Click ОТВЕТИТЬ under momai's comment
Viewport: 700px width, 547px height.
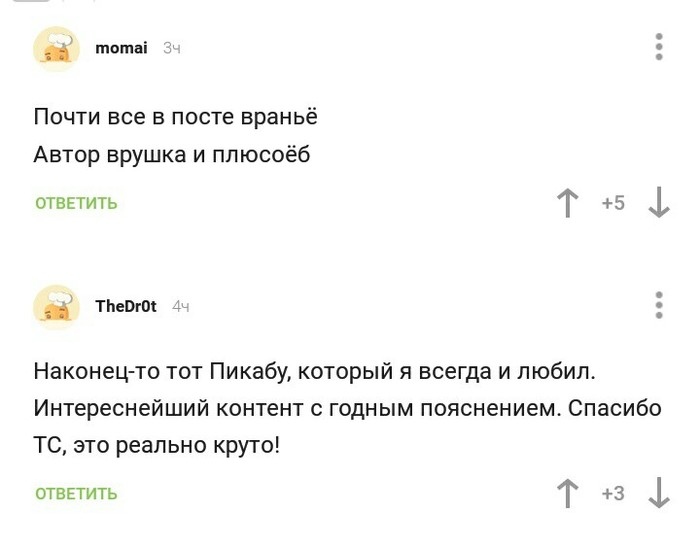[77, 204]
